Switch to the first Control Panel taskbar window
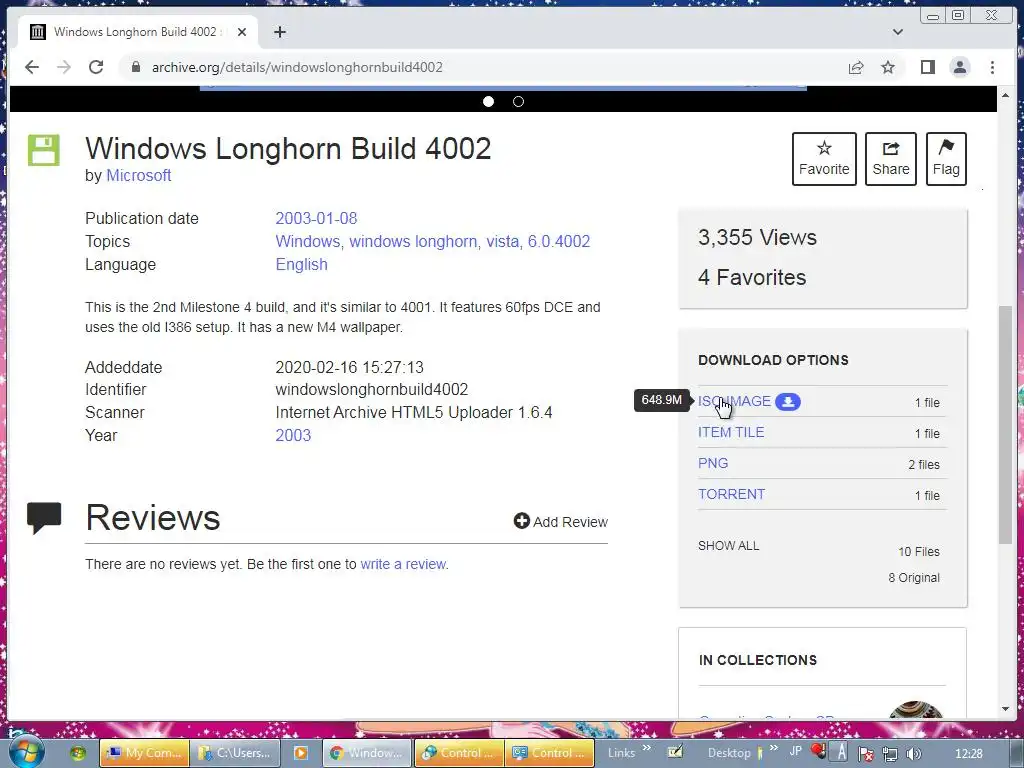This screenshot has width=1024, height=768. click(x=459, y=753)
